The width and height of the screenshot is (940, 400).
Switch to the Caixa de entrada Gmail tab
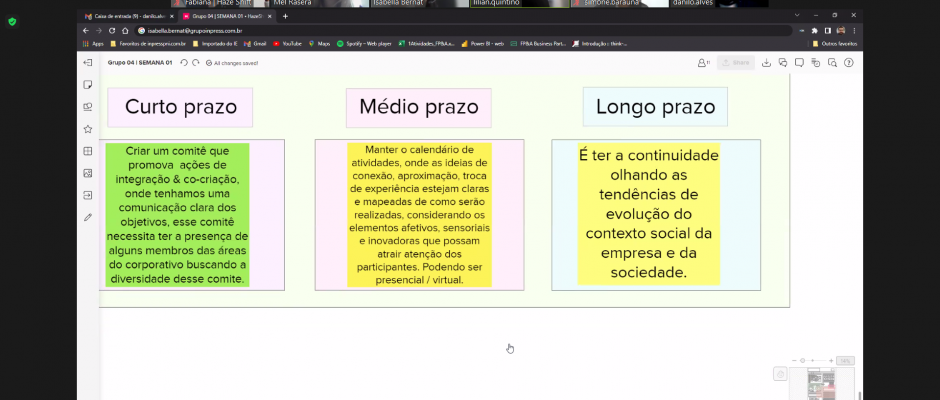click(126, 16)
